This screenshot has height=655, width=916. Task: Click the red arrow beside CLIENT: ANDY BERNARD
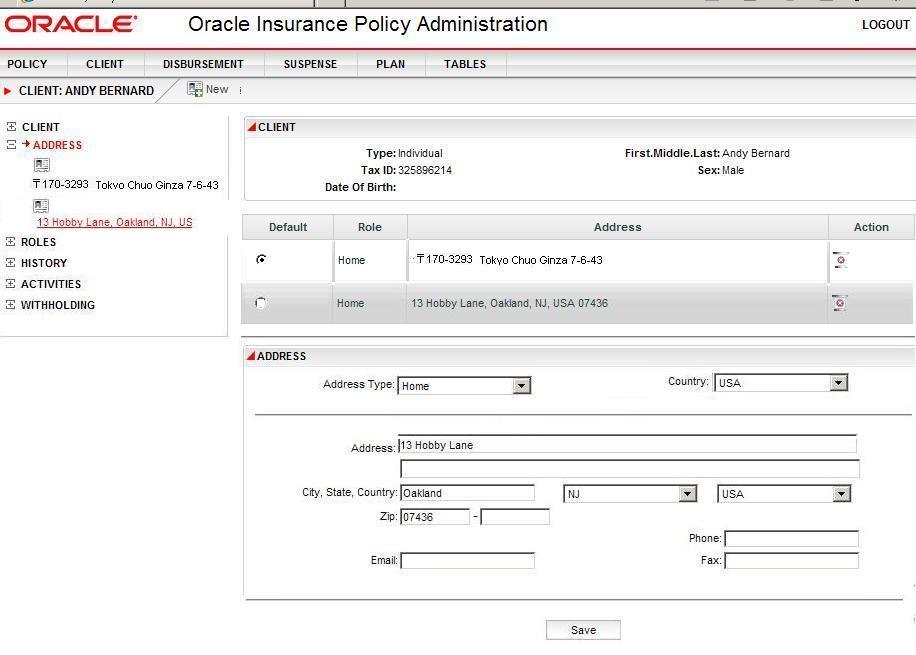tap(8, 91)
